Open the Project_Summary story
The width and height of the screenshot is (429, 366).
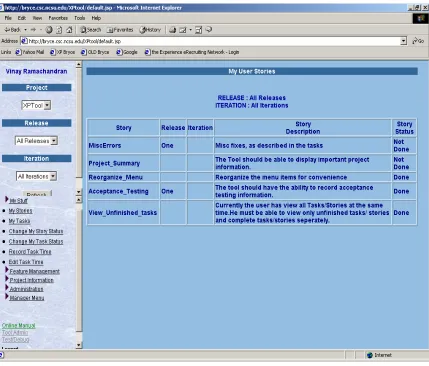tap(114, 163)
